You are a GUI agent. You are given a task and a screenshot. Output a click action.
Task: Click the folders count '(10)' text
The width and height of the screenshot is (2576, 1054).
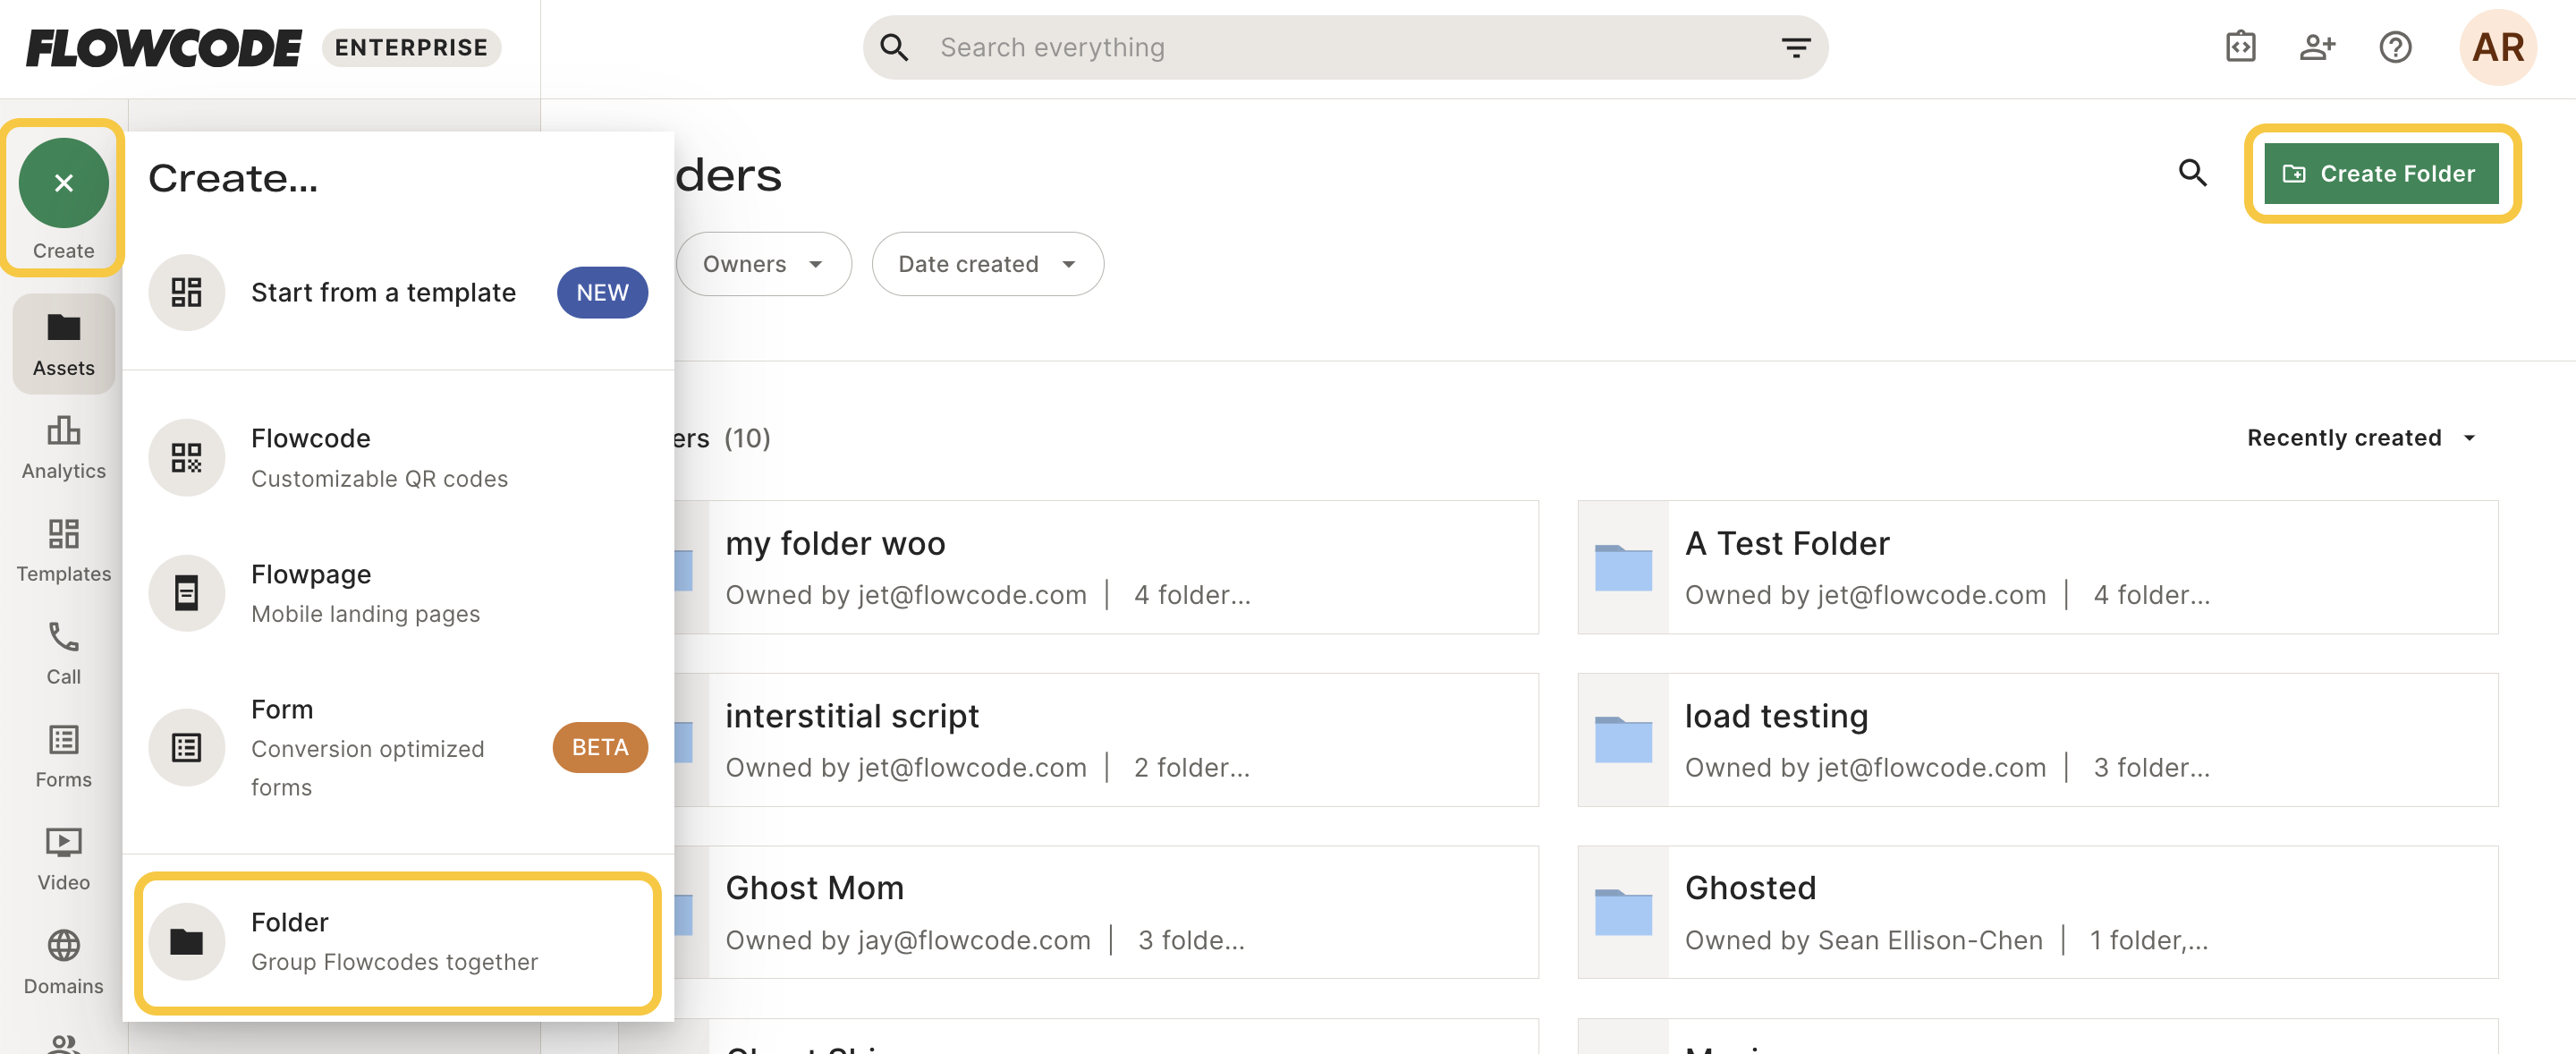pos(747,438)
